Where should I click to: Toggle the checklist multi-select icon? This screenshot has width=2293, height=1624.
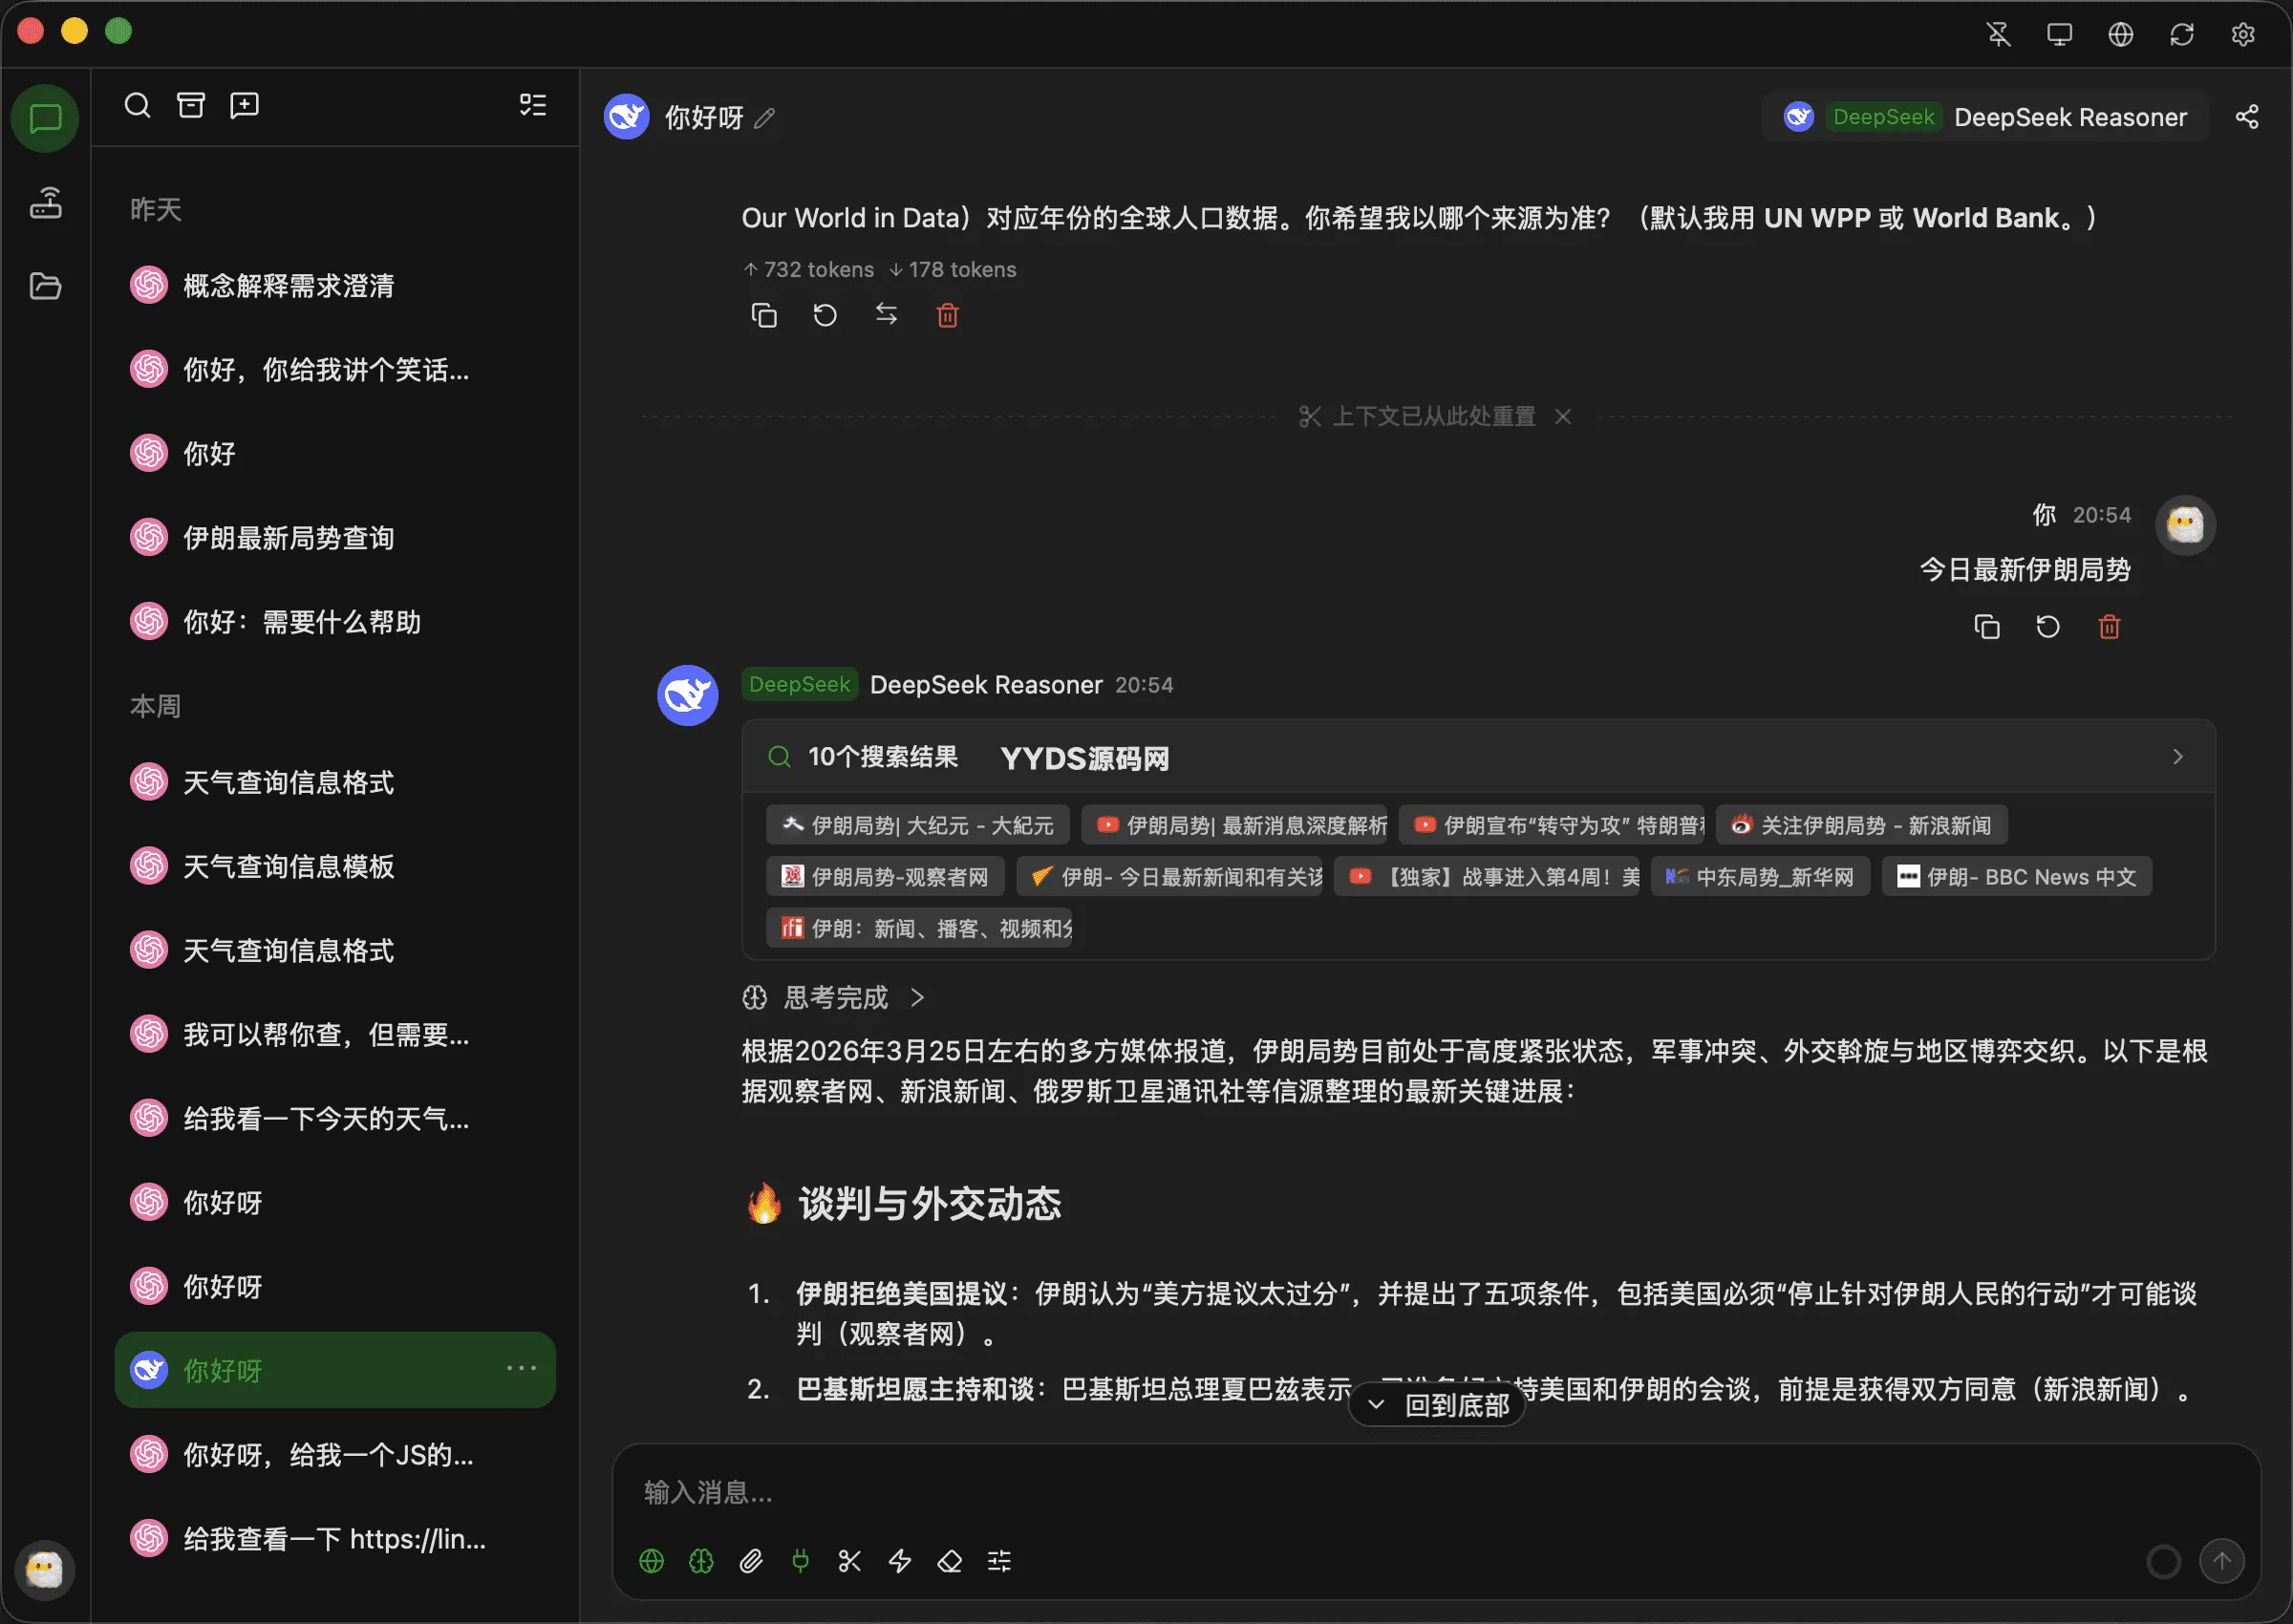point(533,105)
